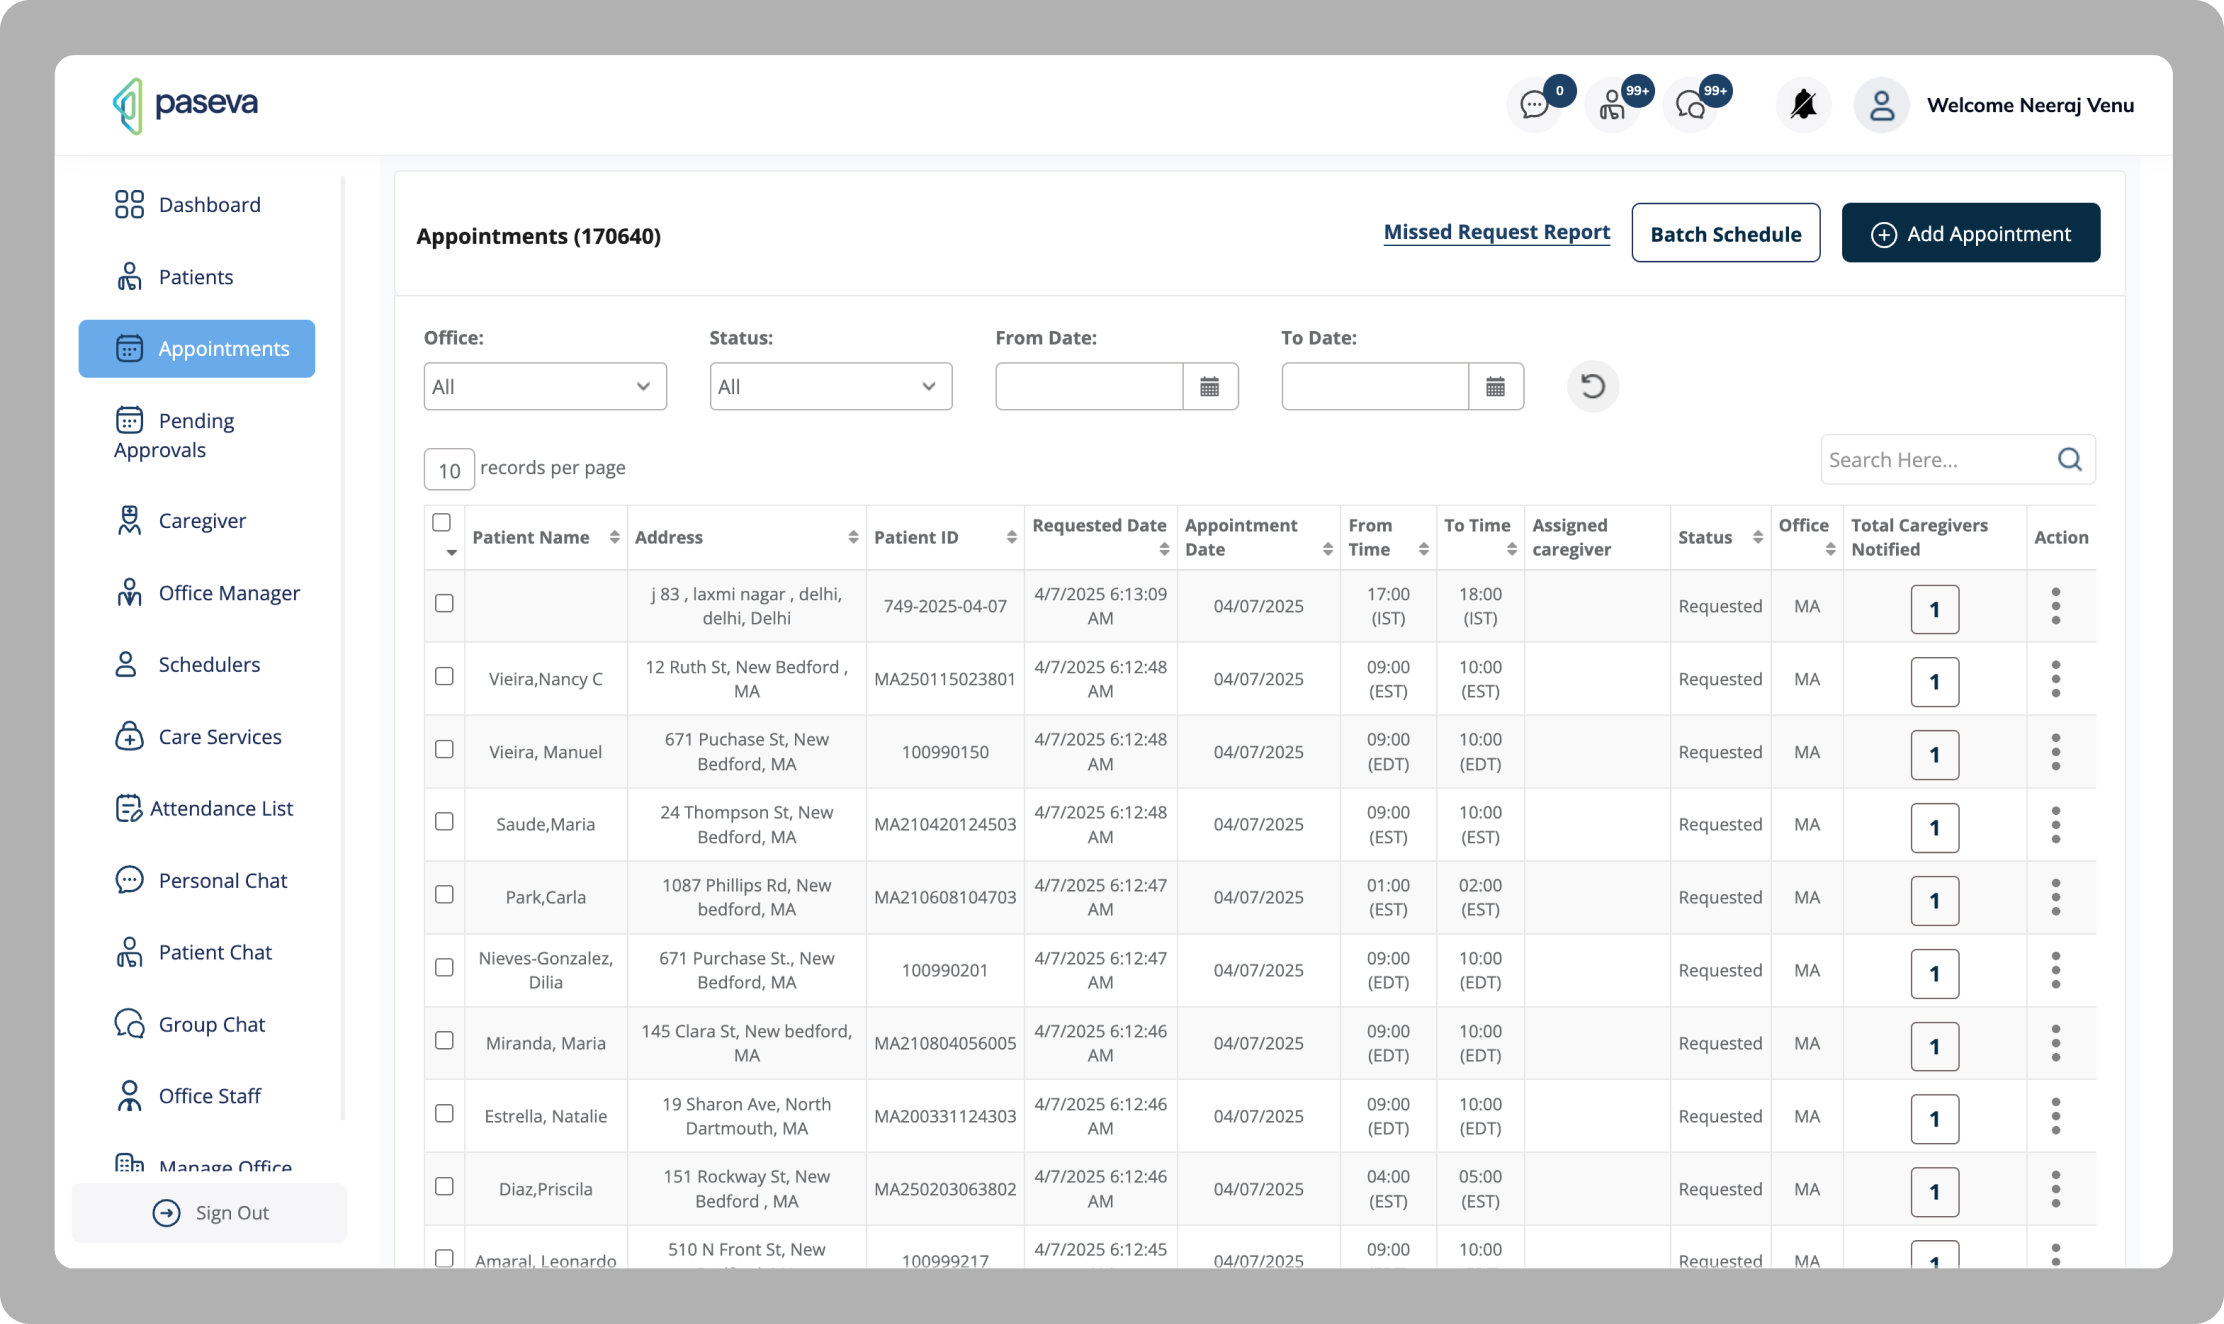Open action menu for Diaz,Priscila row
The image size is (2224, 1324).
pos(2056,1189)
